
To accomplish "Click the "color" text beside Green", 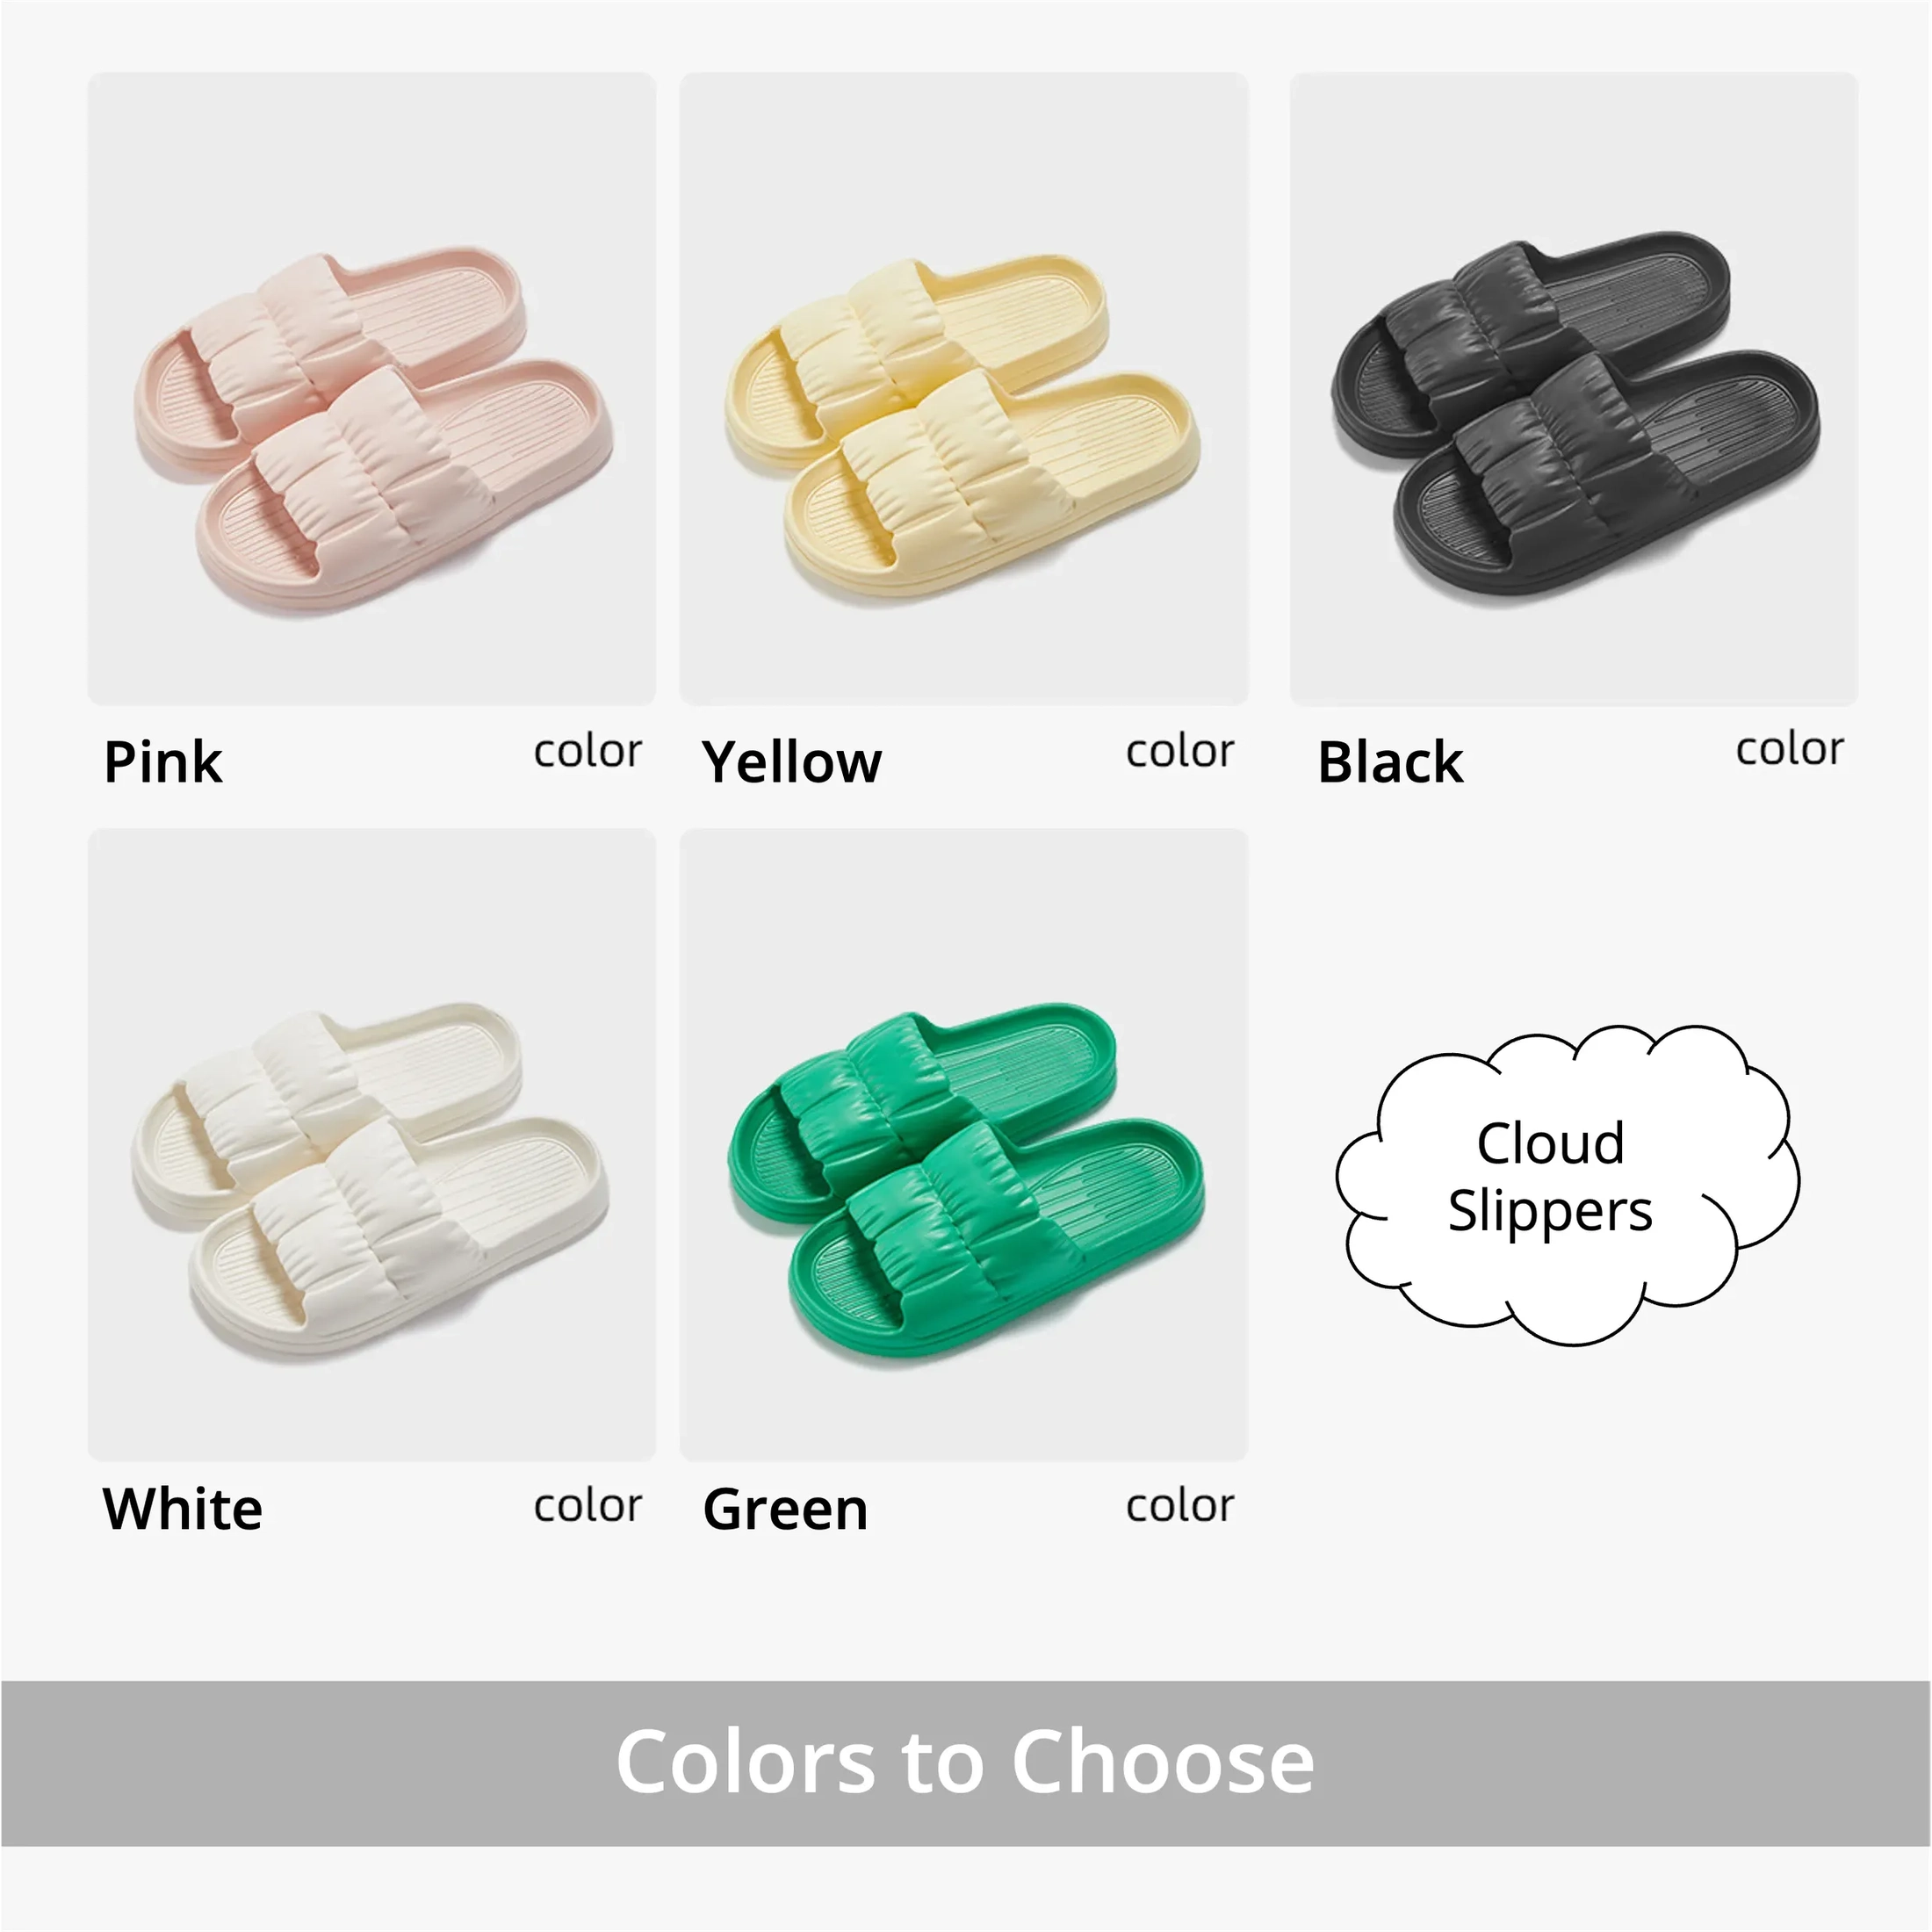I will point(1179,1505).
